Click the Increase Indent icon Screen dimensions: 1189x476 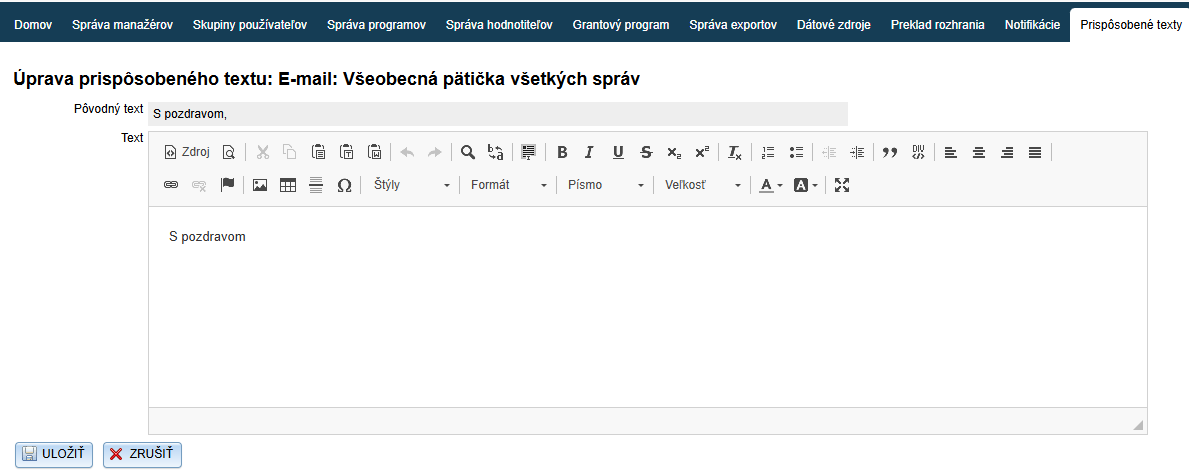(857, 152)
